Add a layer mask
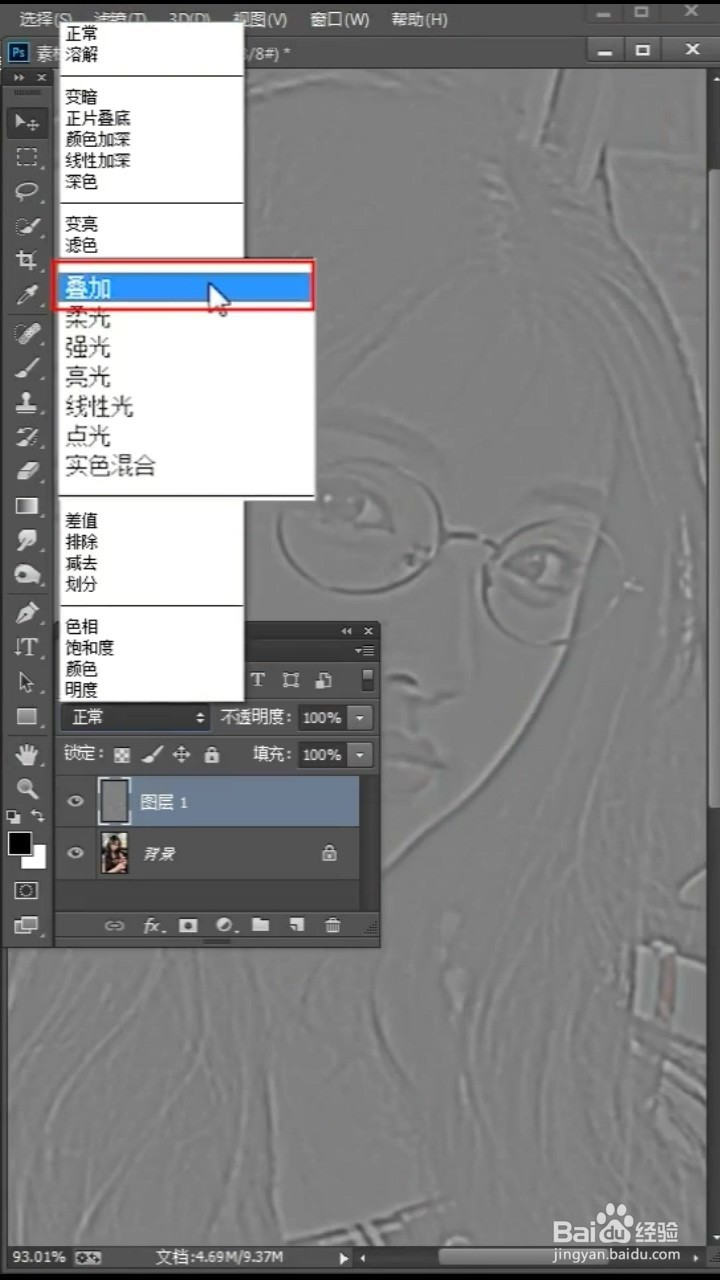Viewport: 720px width, 1280px height. (187, 926)
